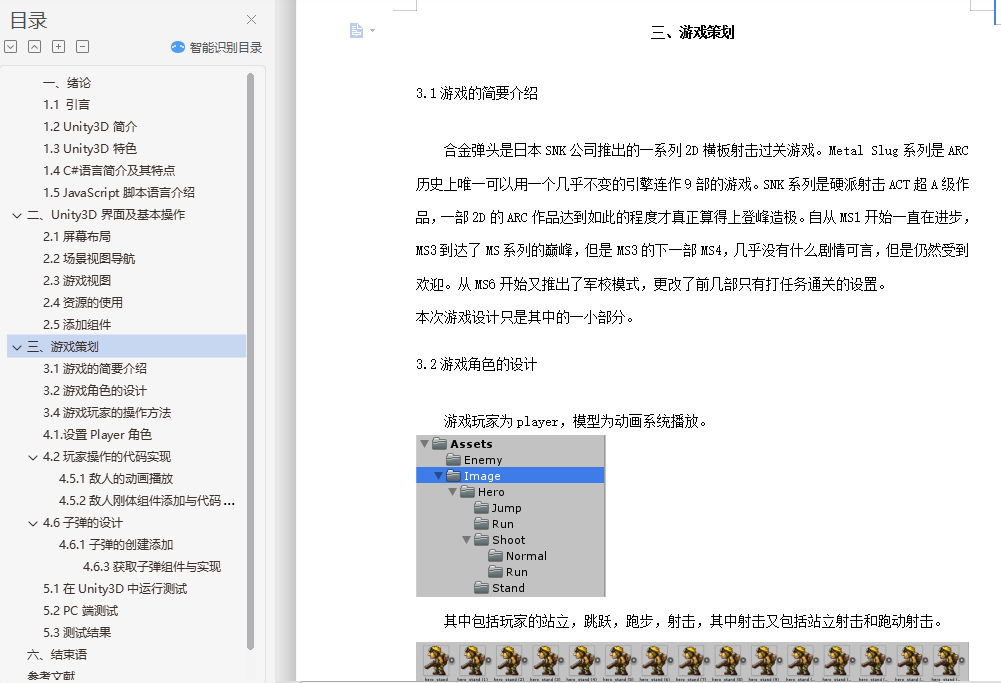Open 4.6.1 子弹的创建添加
This screenshot has height=683, width=1001.
pyautogui.click(x=116, y=545)
